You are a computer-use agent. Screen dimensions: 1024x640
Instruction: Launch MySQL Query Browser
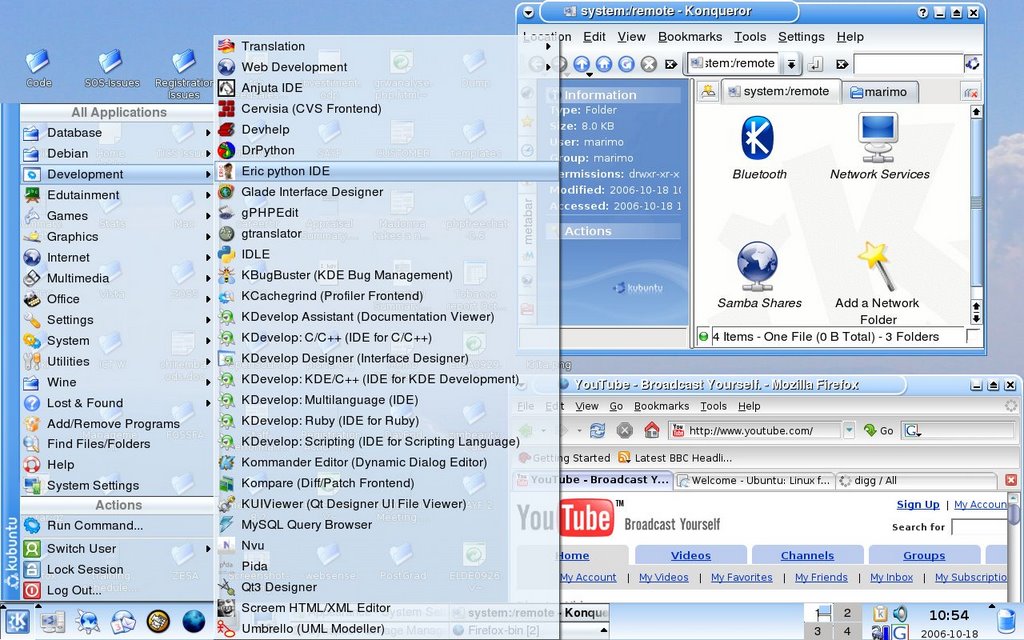pos(388,524)
